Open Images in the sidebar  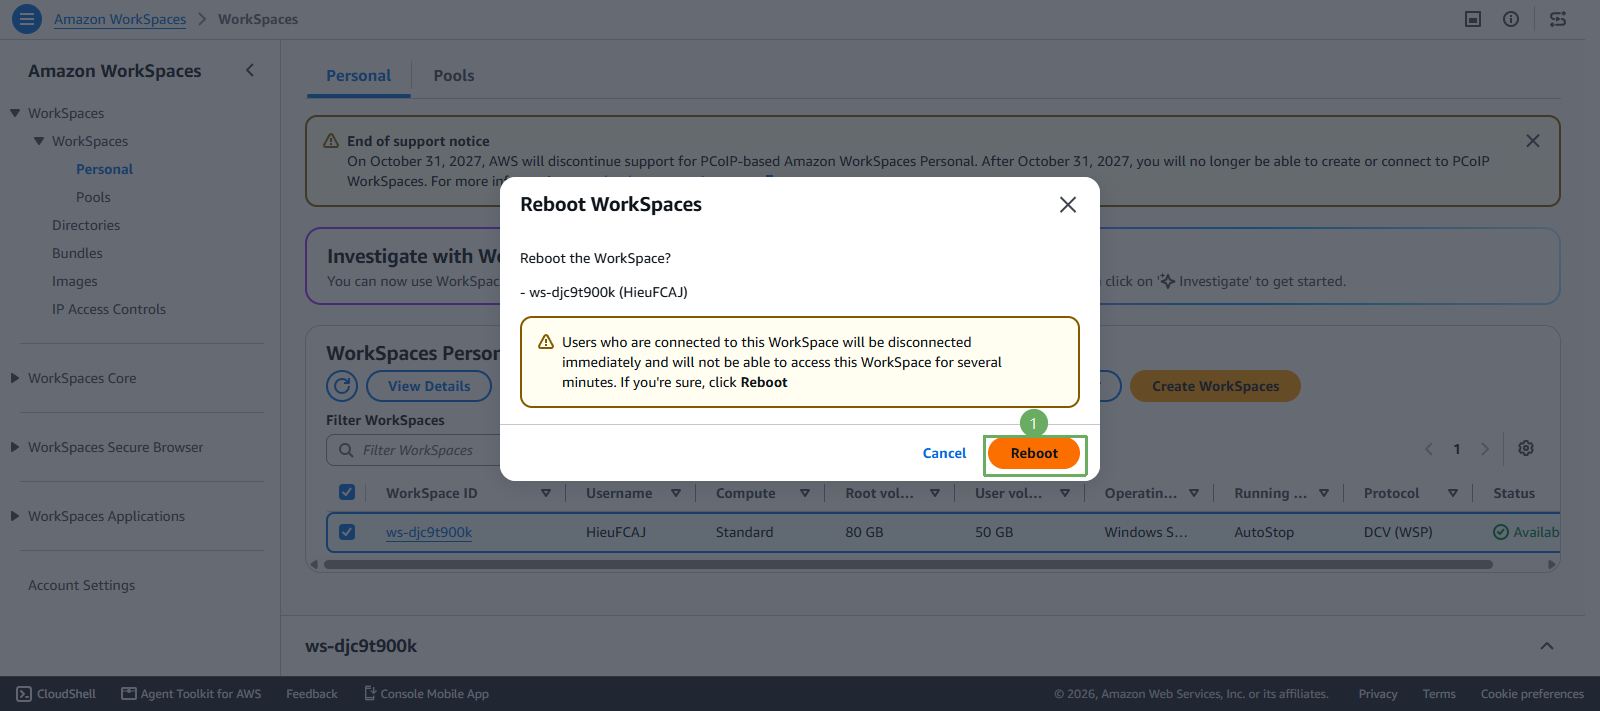click(x=75, y=281)
